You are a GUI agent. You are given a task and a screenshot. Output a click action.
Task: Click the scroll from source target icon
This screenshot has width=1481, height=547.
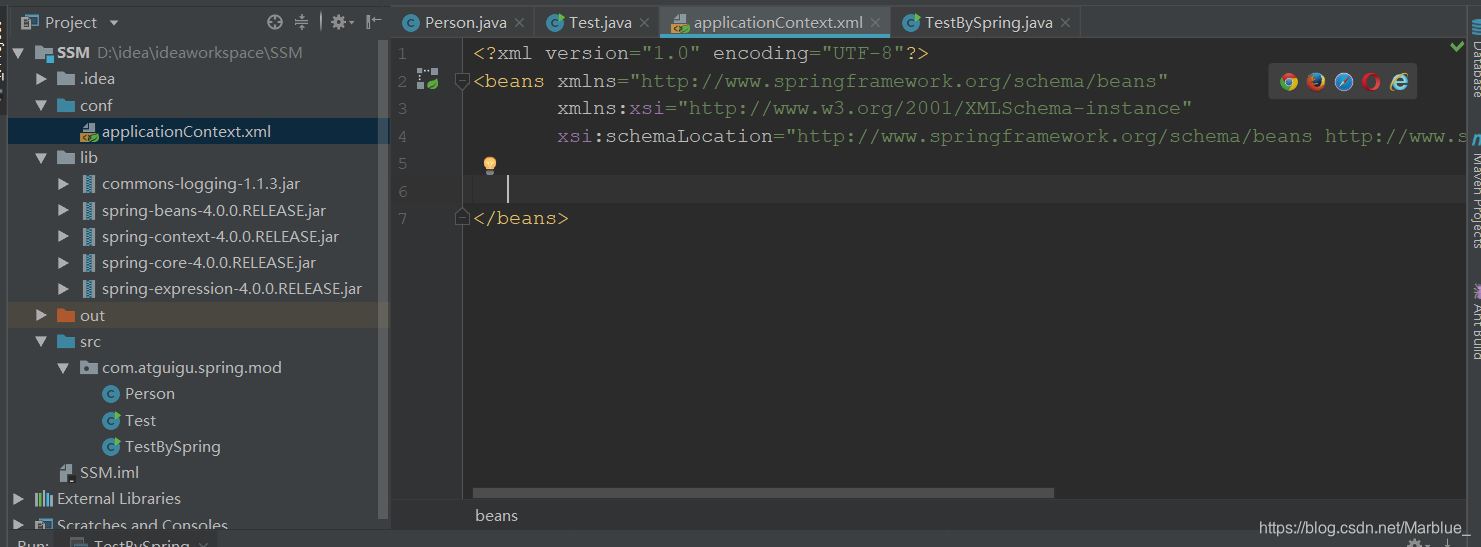tap(275, 22)
